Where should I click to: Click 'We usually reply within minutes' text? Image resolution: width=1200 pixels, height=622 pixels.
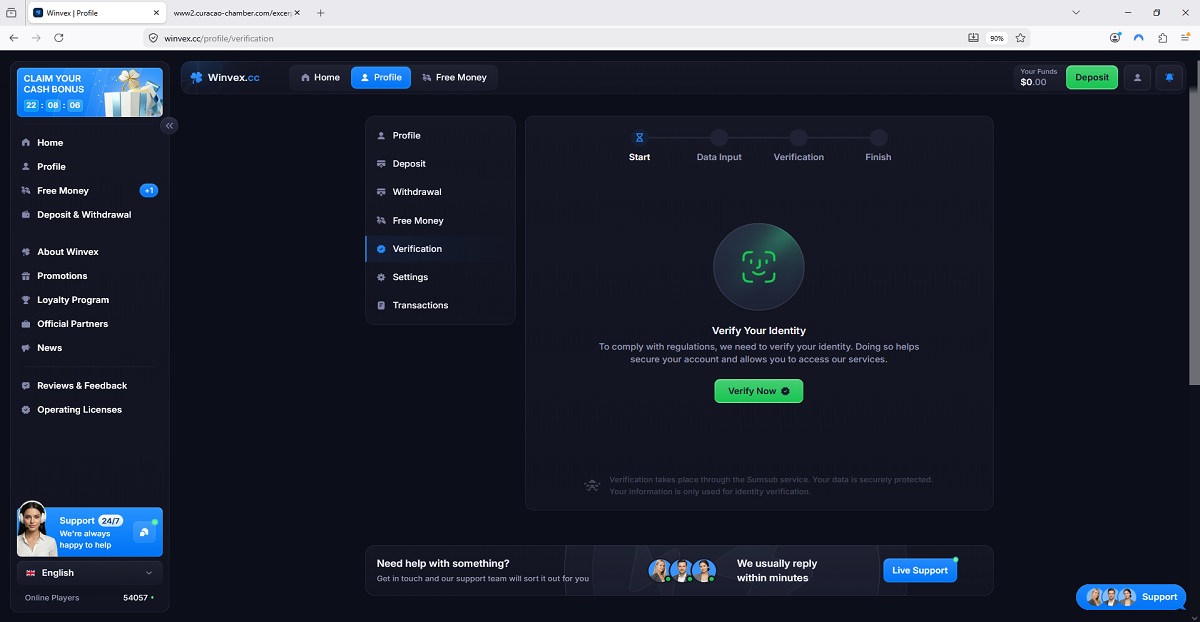pos(777,571)
